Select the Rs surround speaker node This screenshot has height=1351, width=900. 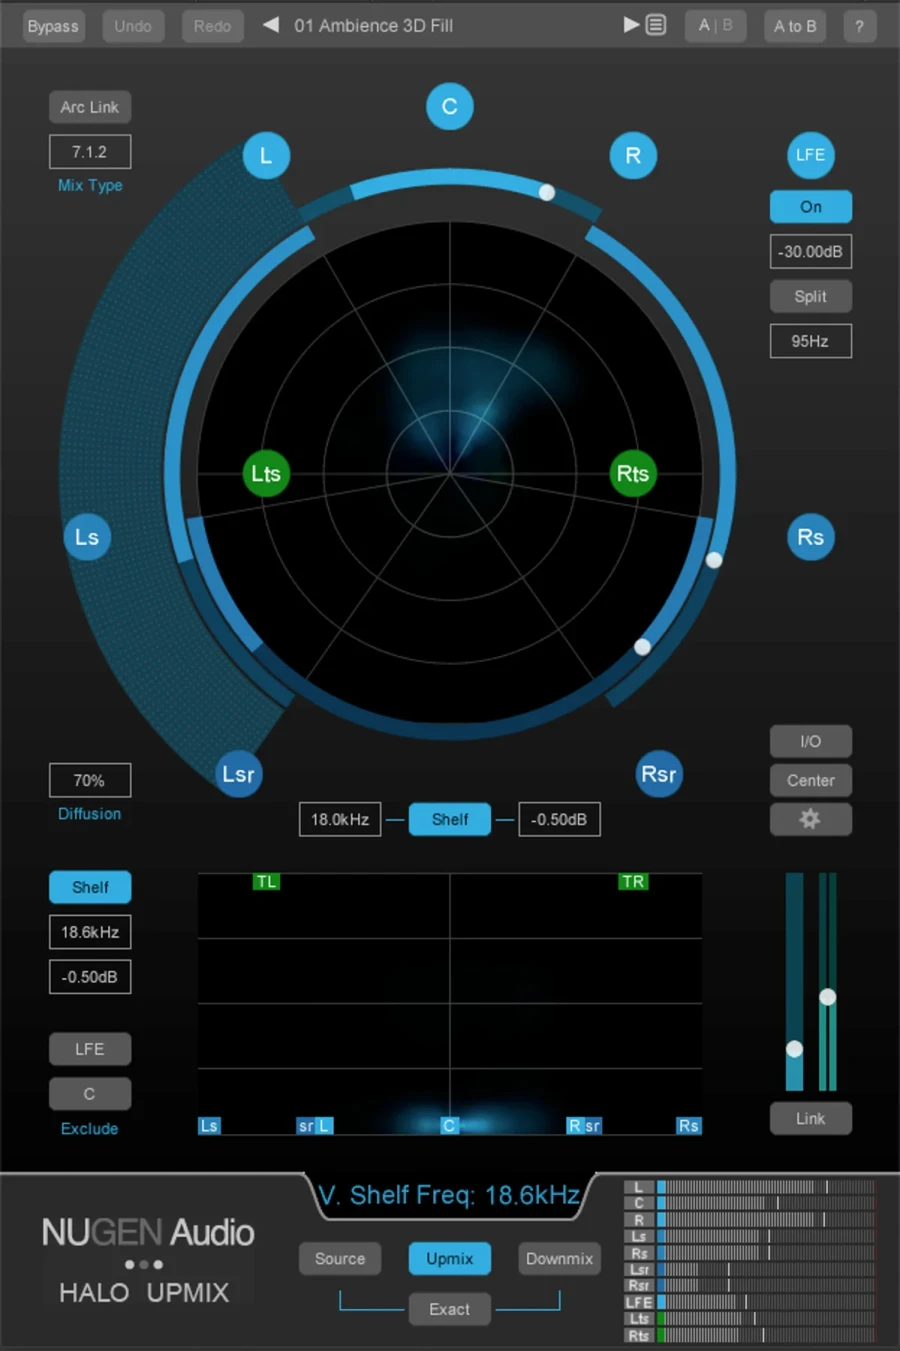pos(810,537)
